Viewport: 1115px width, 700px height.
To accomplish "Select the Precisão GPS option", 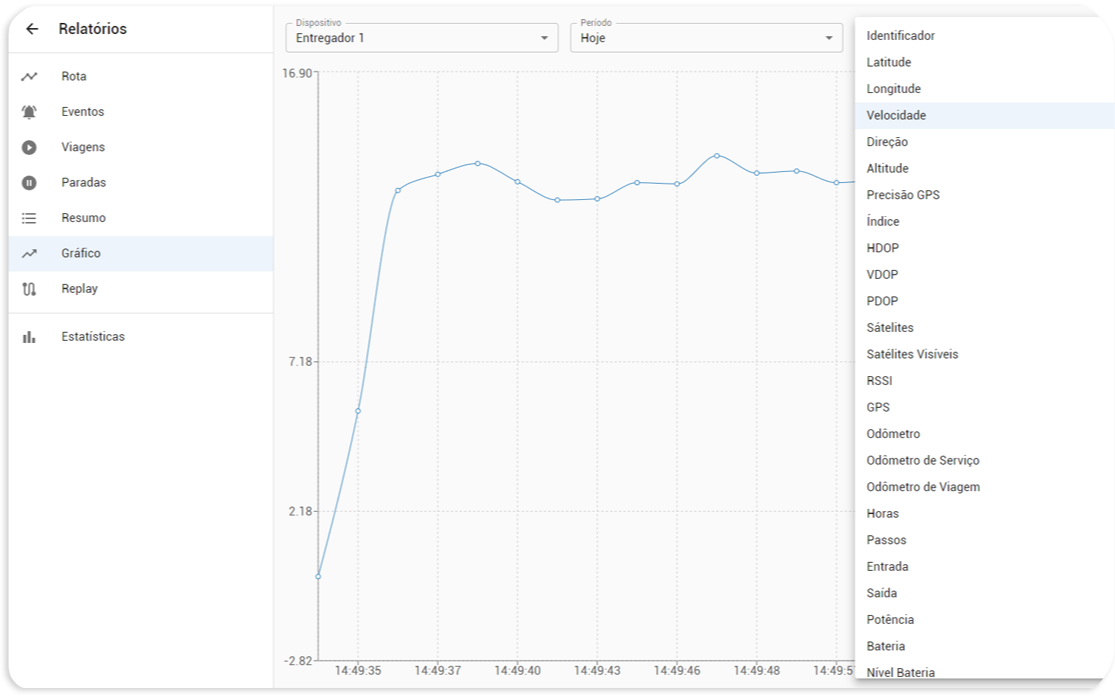I will click(x=903, y=195).
